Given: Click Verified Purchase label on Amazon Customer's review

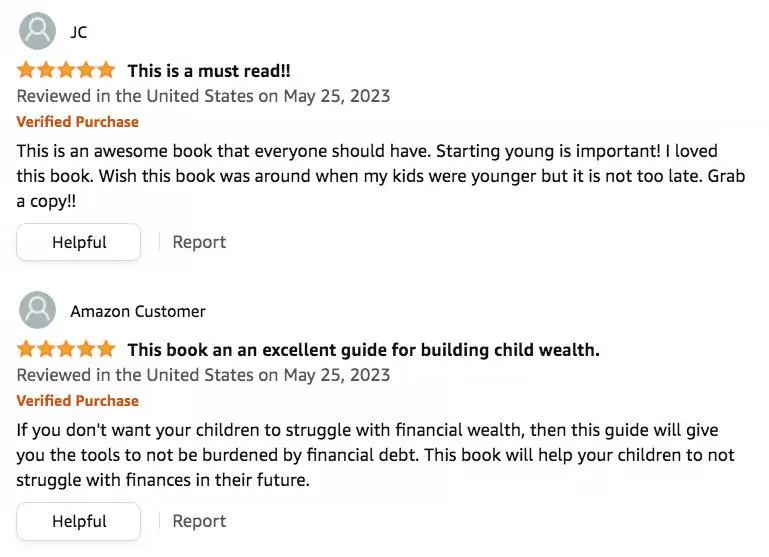Looking at the screenshot, I should [78, 401].
